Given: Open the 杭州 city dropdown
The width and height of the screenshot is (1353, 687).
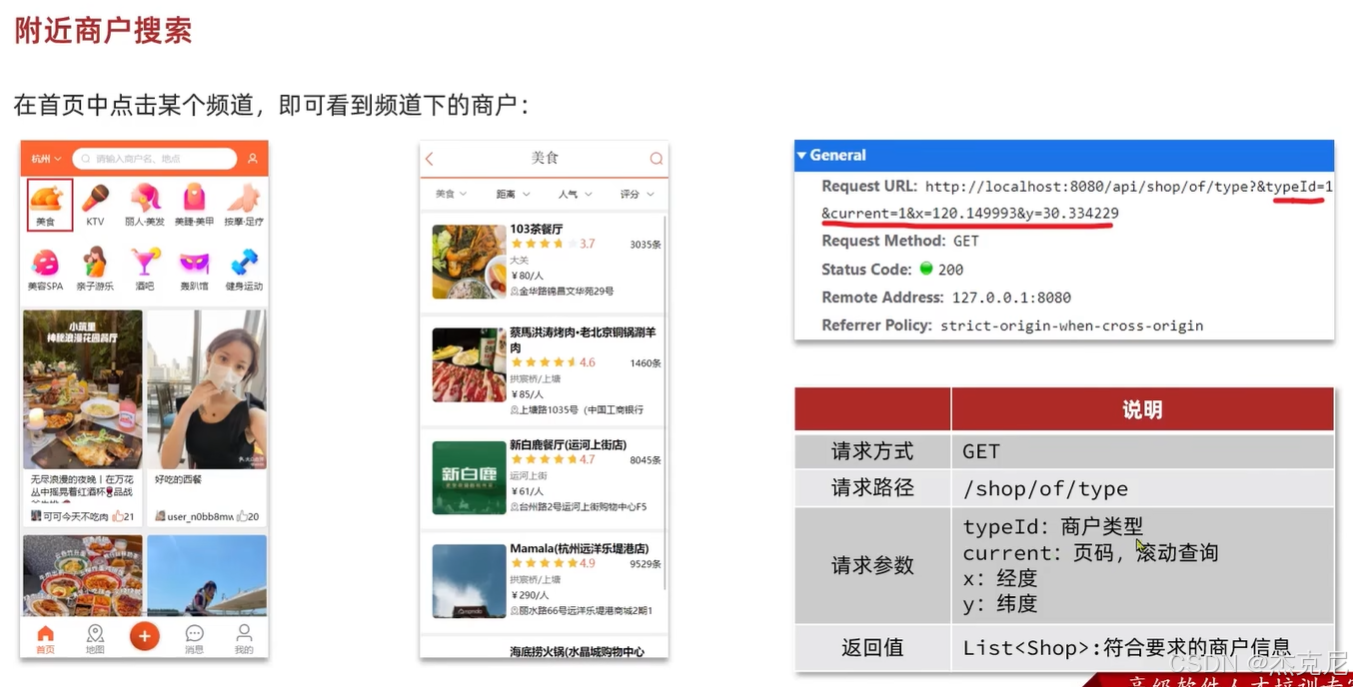Looking at the screenshot, I should point(46,159).
